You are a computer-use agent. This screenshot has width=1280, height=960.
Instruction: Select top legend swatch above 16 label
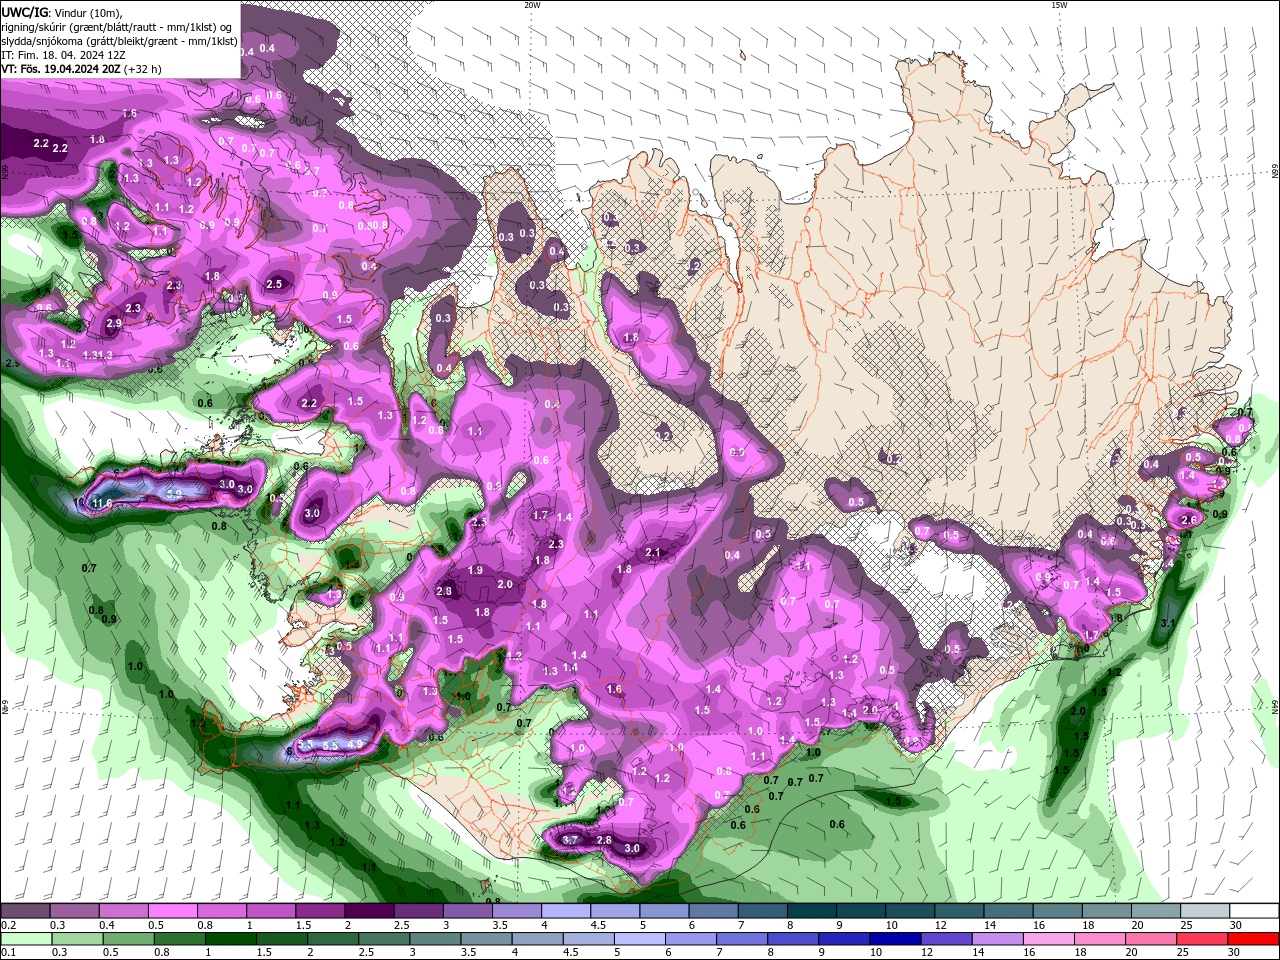pos(1058,911)
